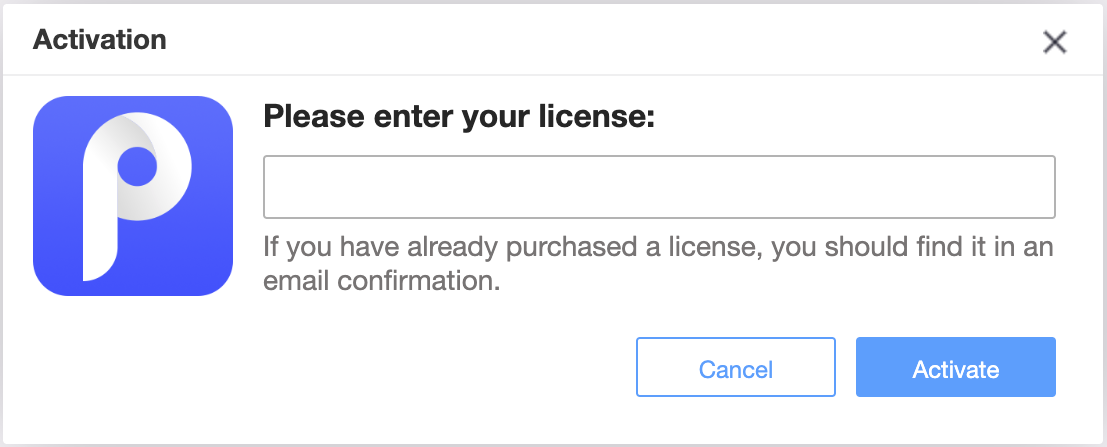
Task: Choose the outlined Cancel option
Action: pyautogui.click(x=736, y=367)
